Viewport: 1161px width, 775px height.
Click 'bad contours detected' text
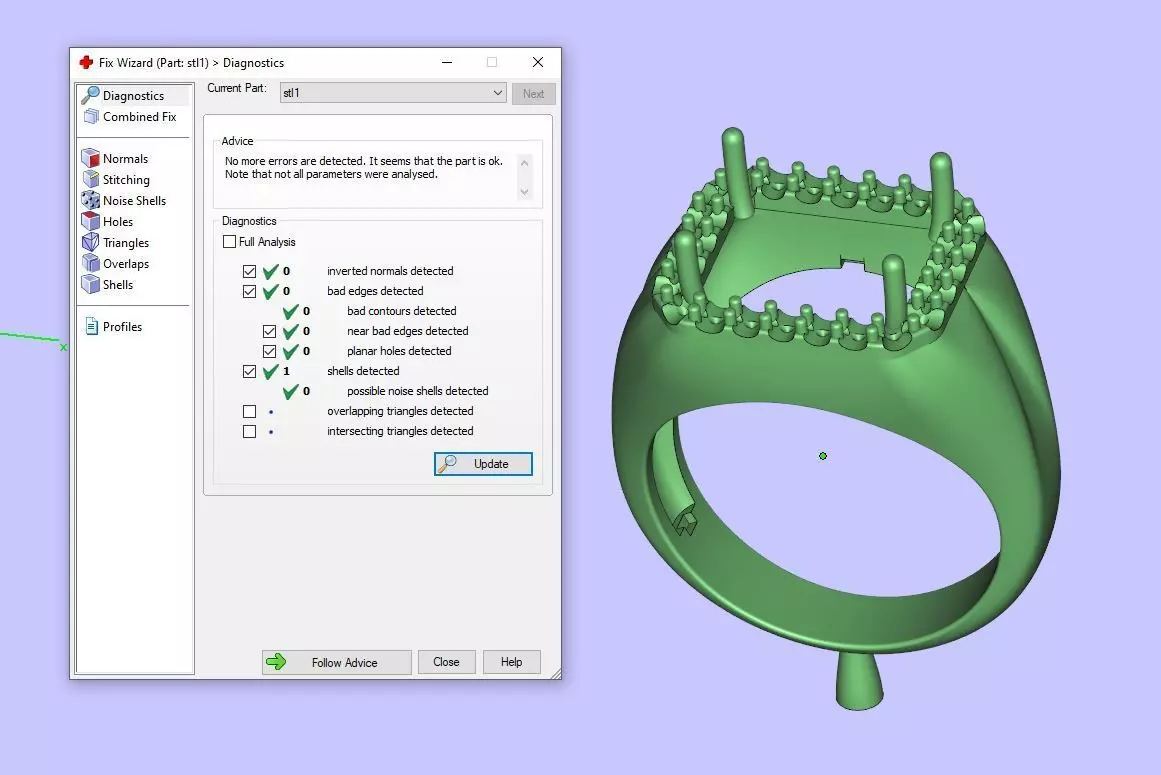coord(401,311)
